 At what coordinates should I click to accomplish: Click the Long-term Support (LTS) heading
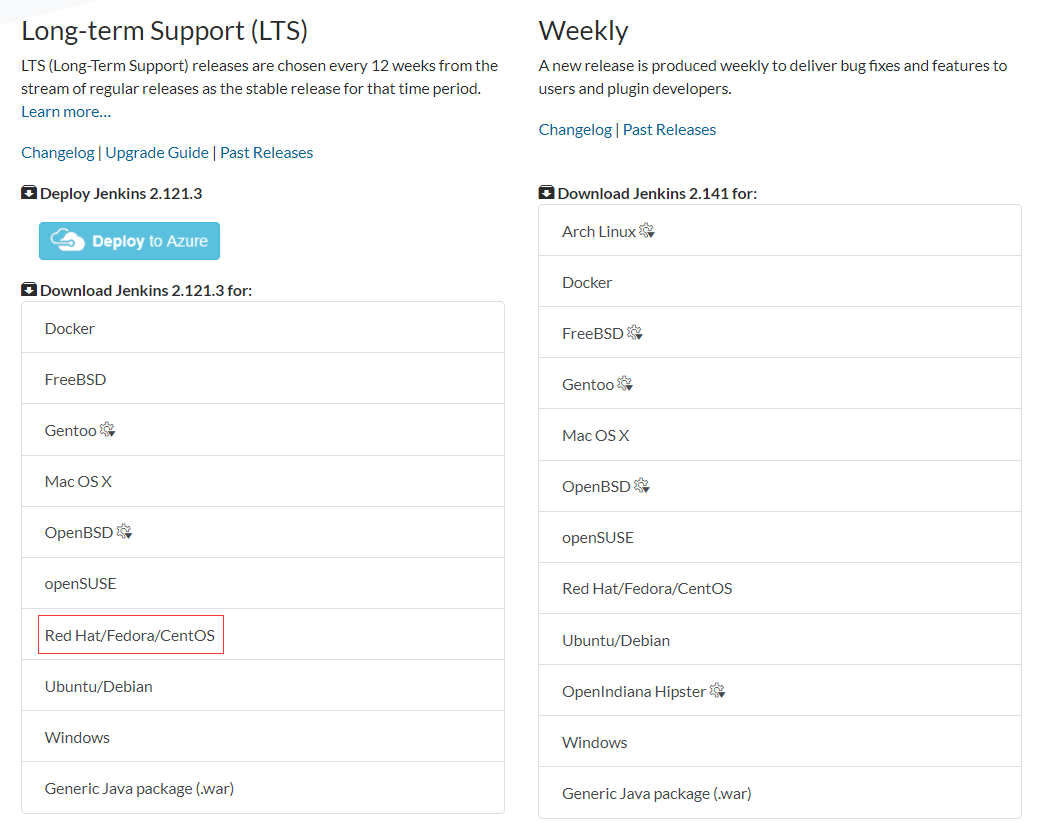coord(165,31)
